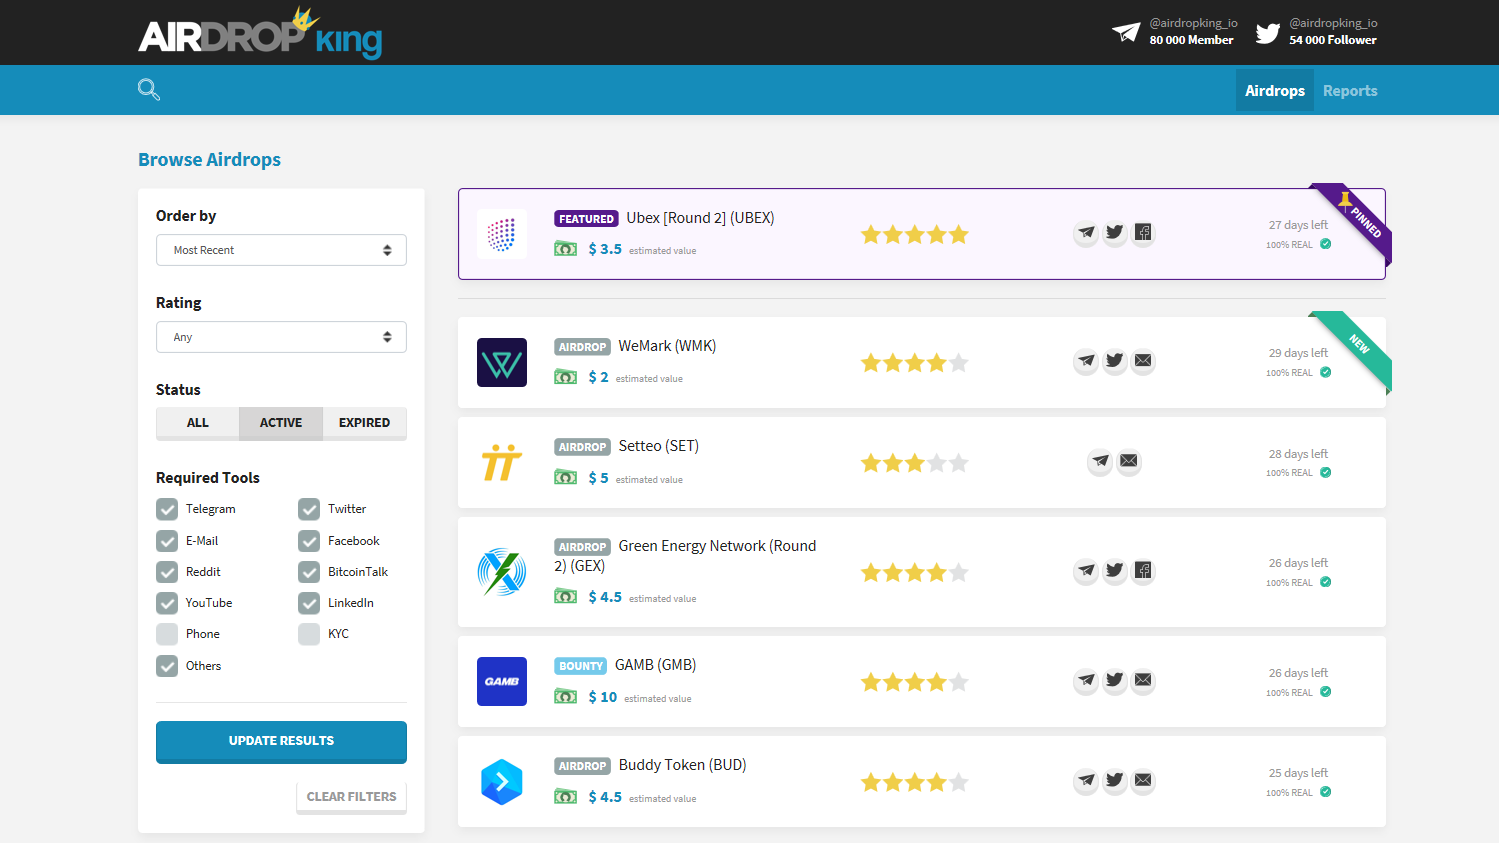
Task: Uncheck the Telegram required tool checkbox
Action: click(167, 509)
